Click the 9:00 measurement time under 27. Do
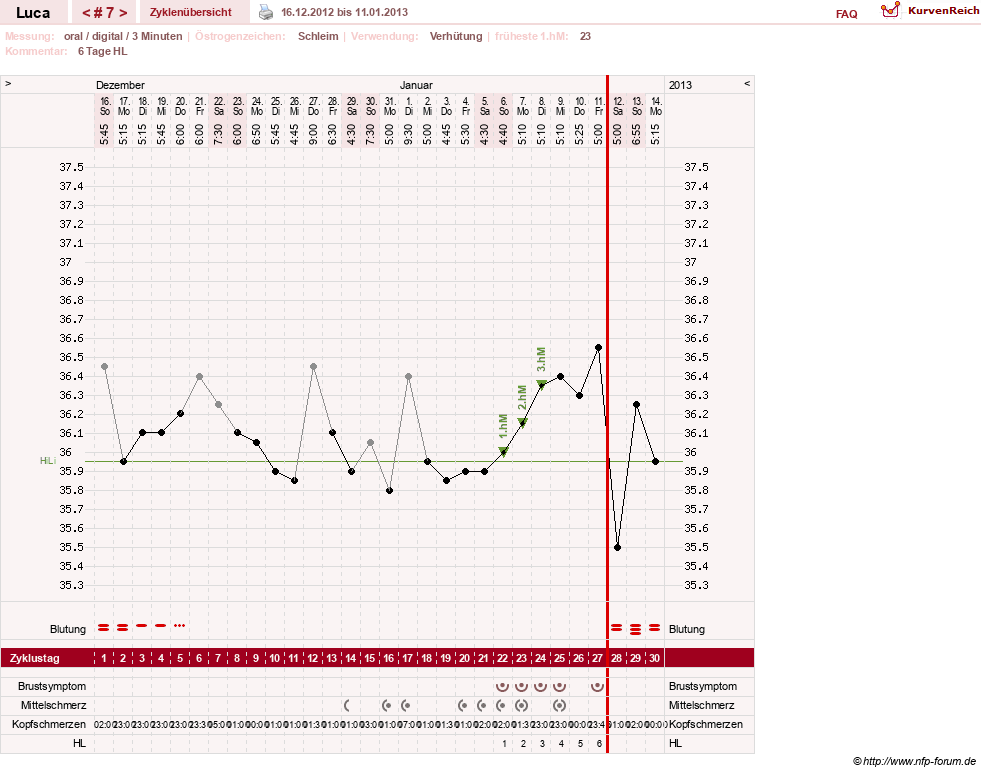 313,134
